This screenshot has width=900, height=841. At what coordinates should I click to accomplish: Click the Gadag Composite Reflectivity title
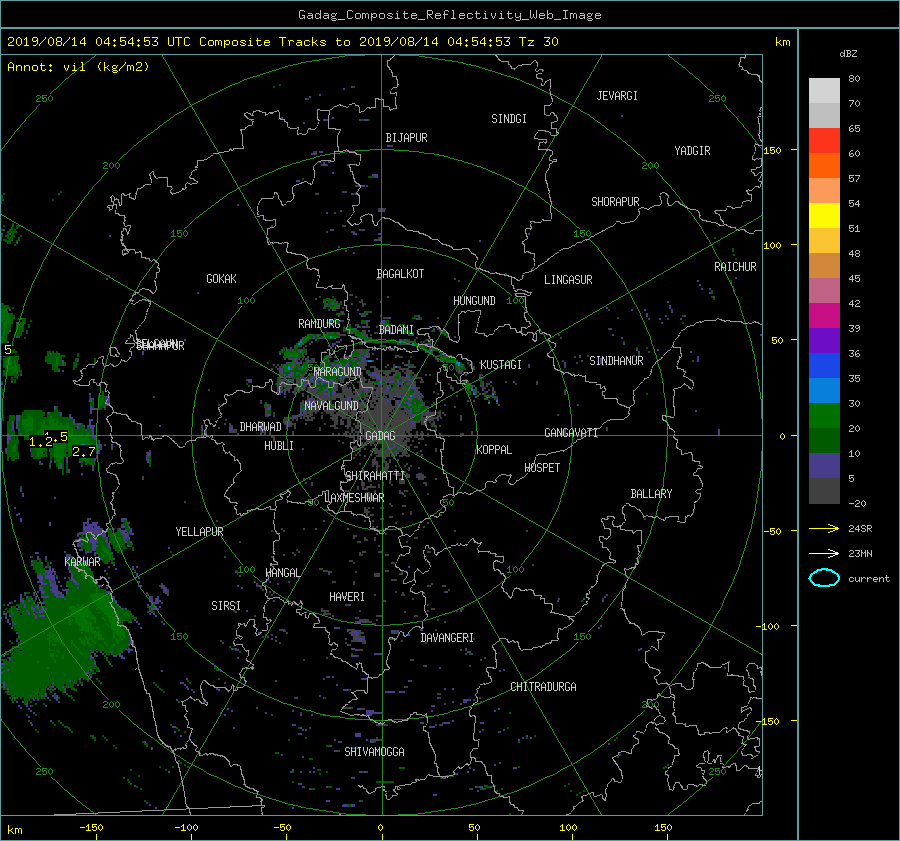449,15
